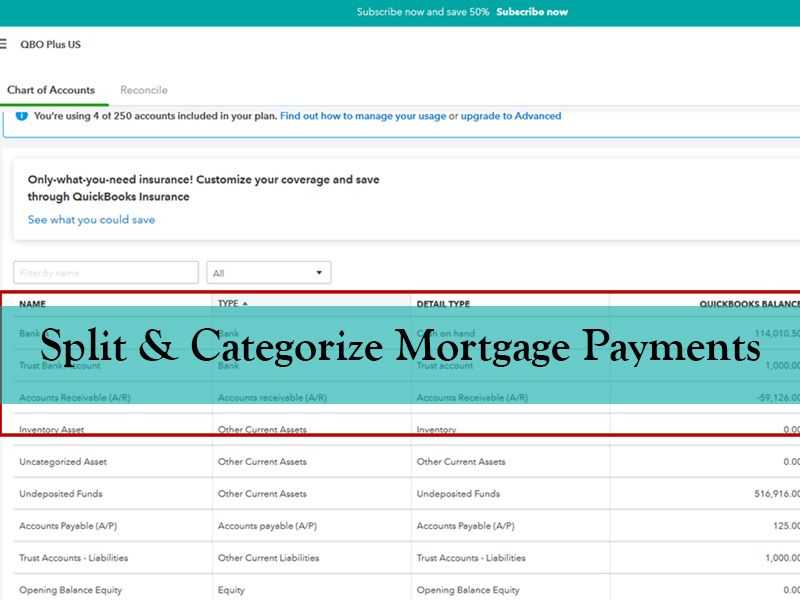Select the Undeposited Funds account name

[61, 494]
